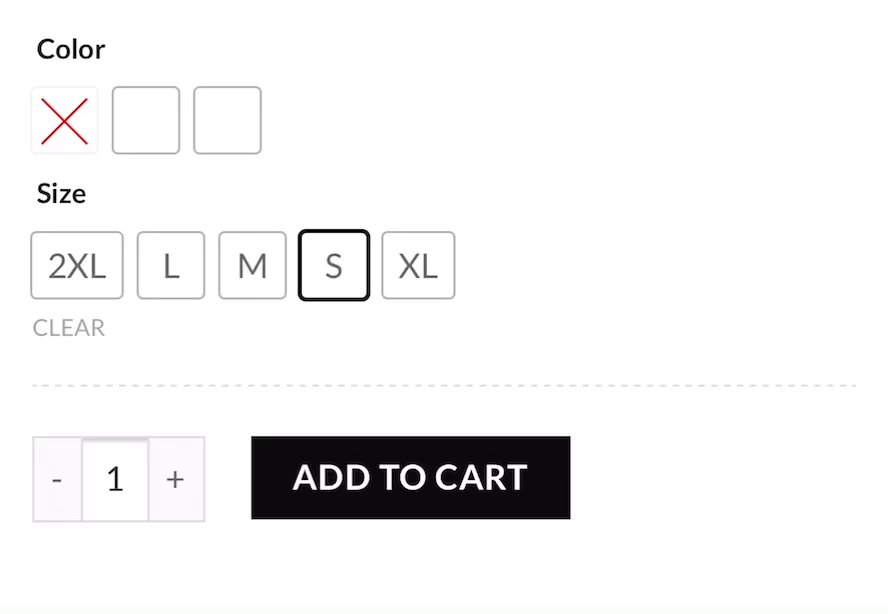Tap the "-" quantity icon

coord(57,479)
